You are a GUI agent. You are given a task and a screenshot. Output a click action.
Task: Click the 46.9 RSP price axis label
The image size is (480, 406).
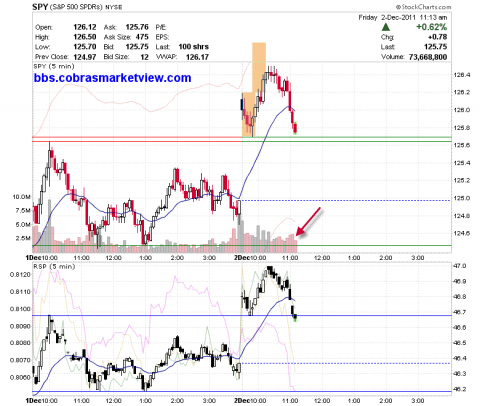click(x=460, y=282)
